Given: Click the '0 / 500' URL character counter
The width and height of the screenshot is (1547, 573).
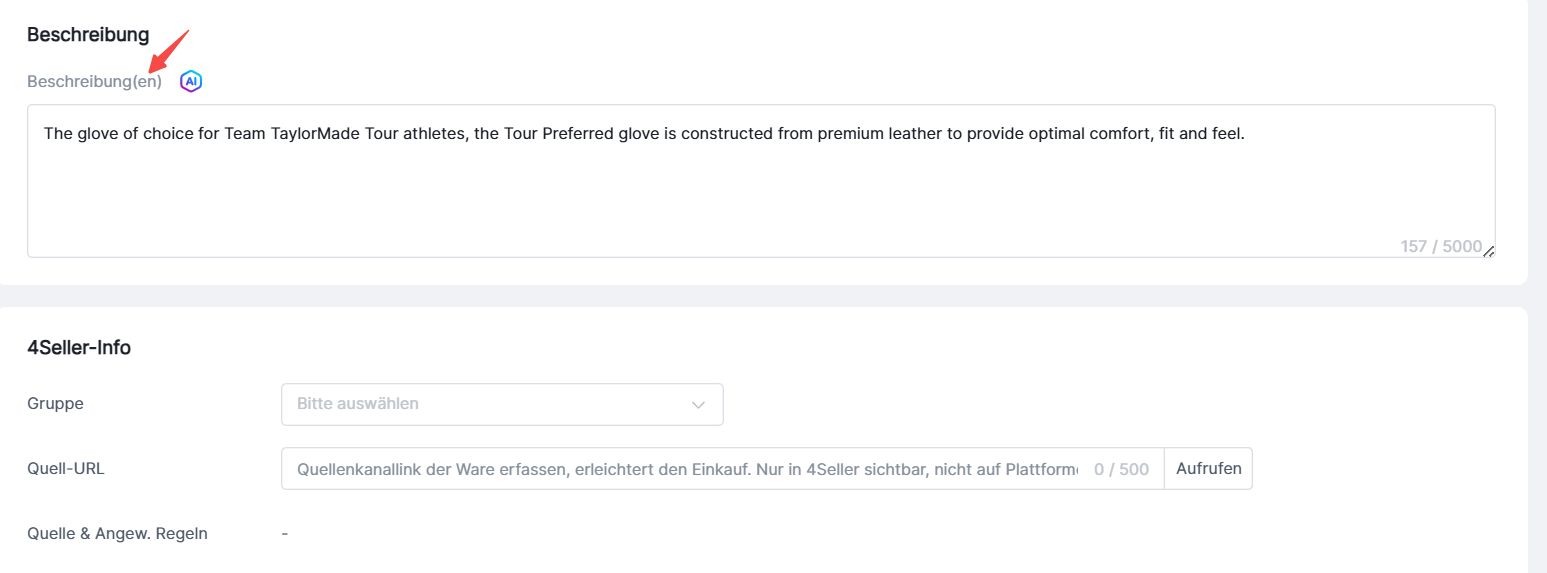Looking at the screenshot, I should 1121,469.
